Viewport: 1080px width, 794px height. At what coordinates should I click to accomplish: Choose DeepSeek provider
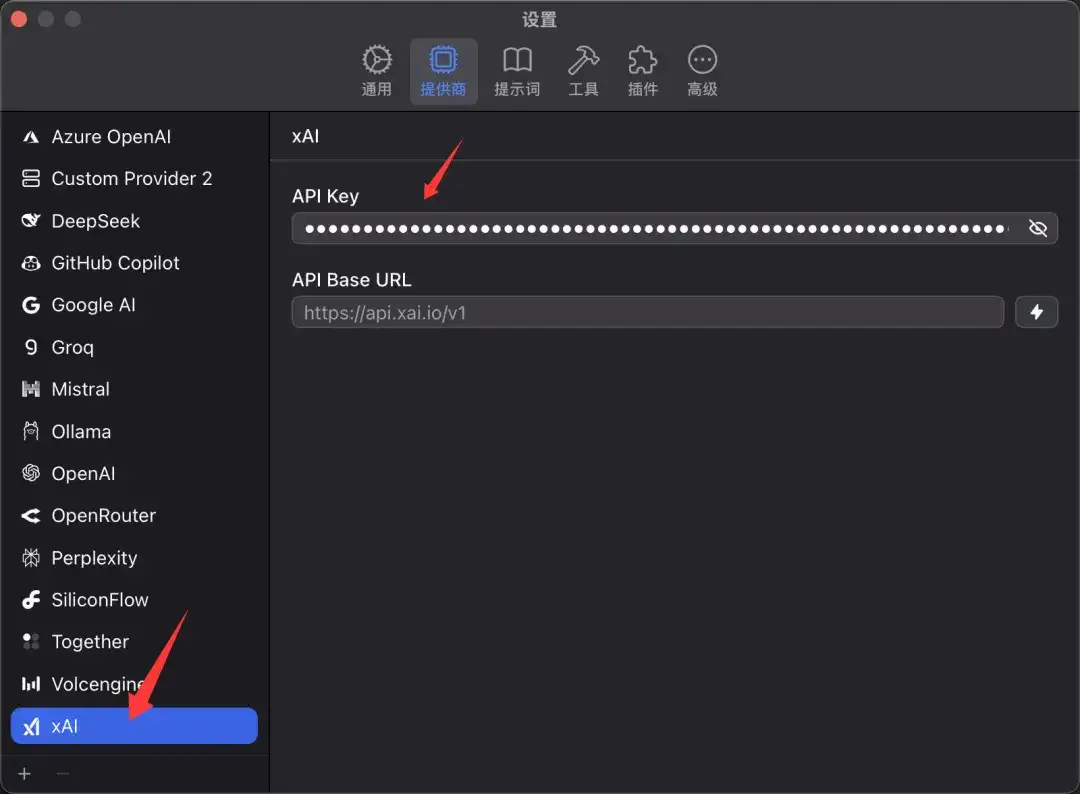pyautogui.click(x=134, y=221)
